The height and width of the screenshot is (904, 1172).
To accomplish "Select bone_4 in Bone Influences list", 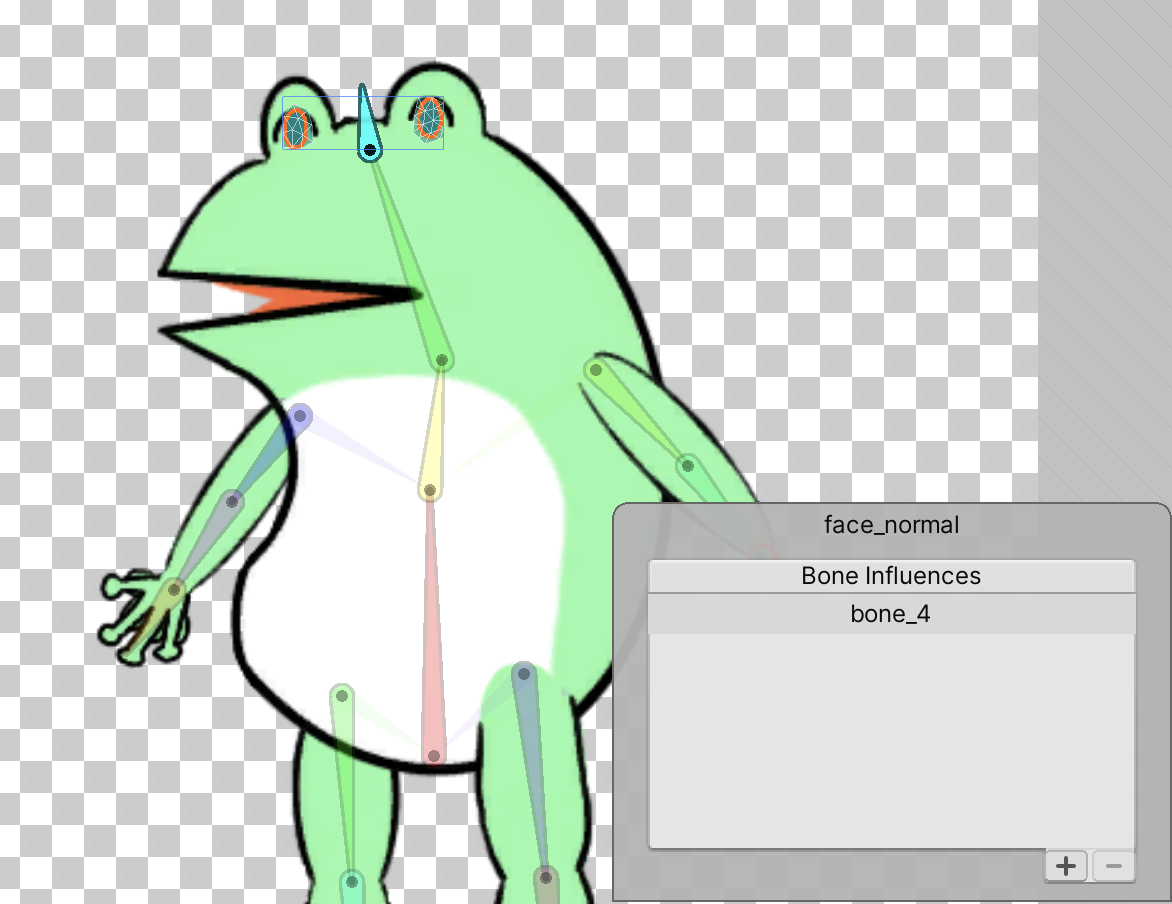I will click(x=891, y=614).
